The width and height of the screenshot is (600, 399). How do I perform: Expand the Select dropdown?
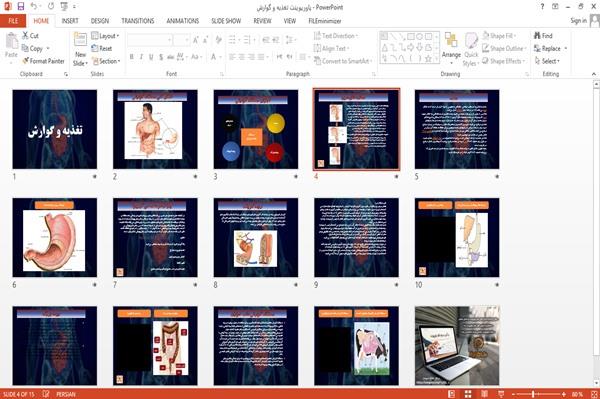pyautogui.click(x=548, y=61)
